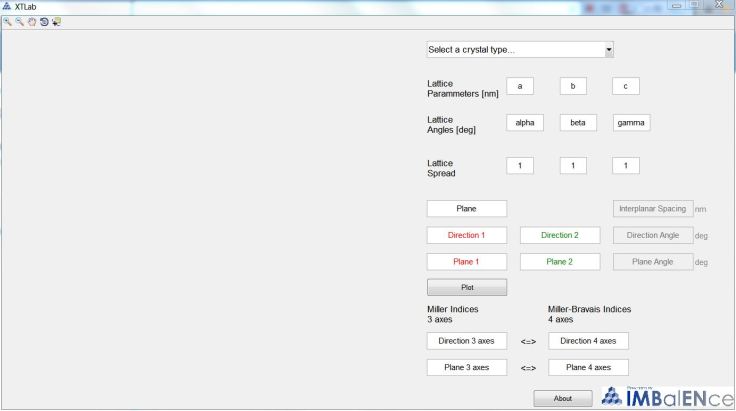Select the Zoom In tool
The width and height of the screenshot is (736, 411).
tap(8, 22)
